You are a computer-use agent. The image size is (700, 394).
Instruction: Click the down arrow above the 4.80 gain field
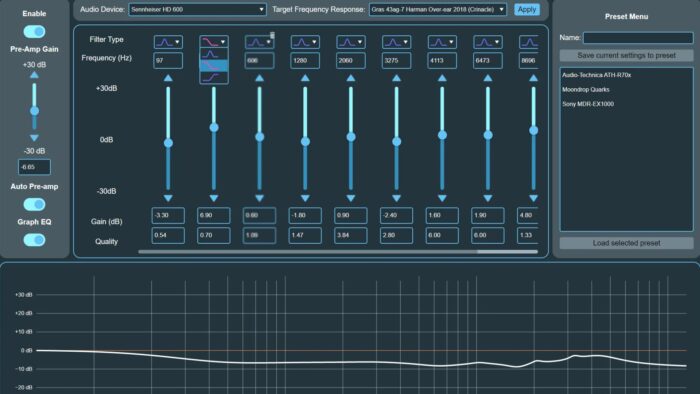[533, 198]
